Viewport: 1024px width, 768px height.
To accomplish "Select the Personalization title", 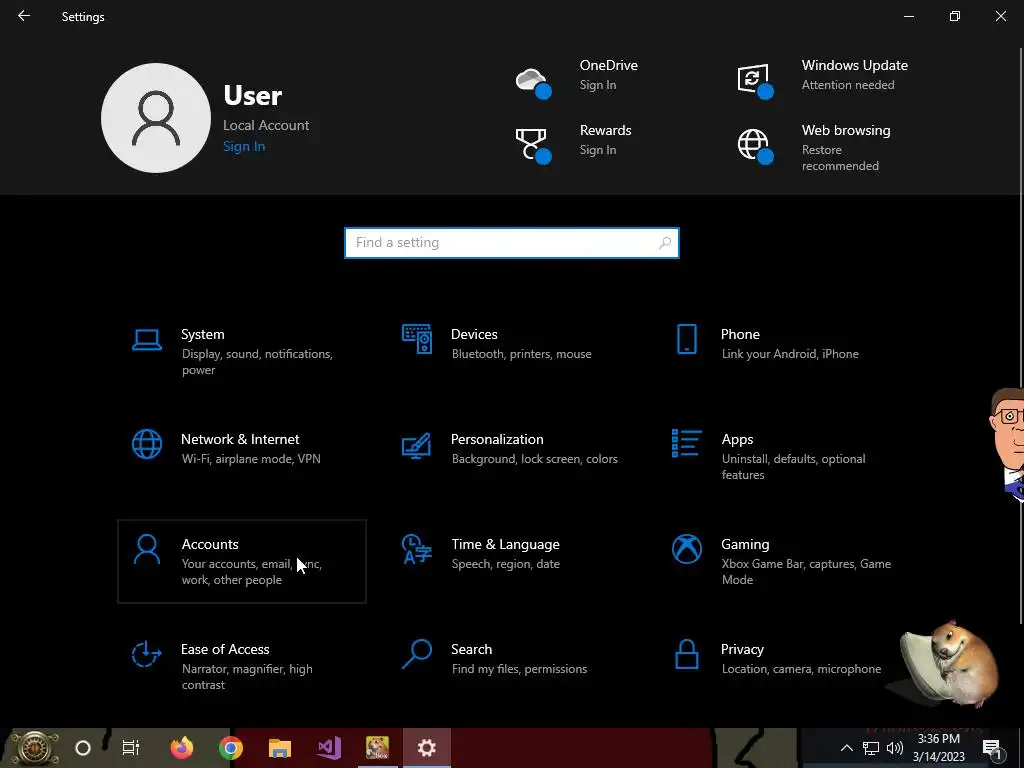I will (x=497, y=440).
